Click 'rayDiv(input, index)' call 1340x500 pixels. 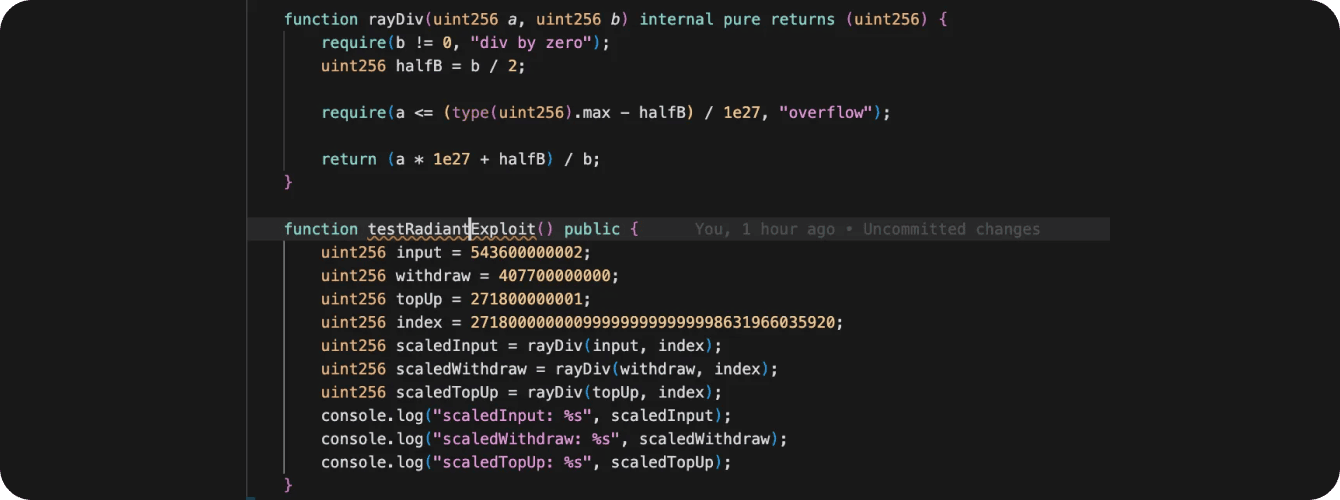coord(620,345)
